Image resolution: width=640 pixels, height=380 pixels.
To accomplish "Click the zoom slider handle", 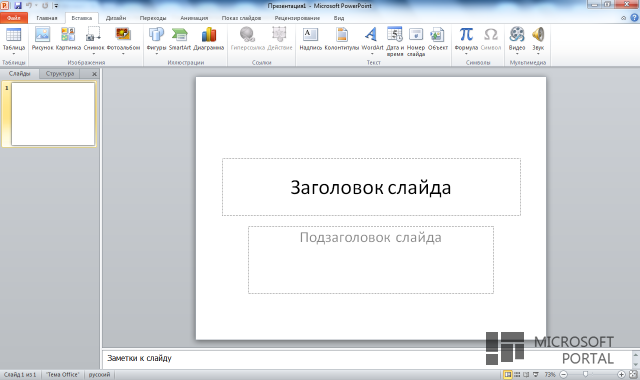I will [x=585, y=374].
